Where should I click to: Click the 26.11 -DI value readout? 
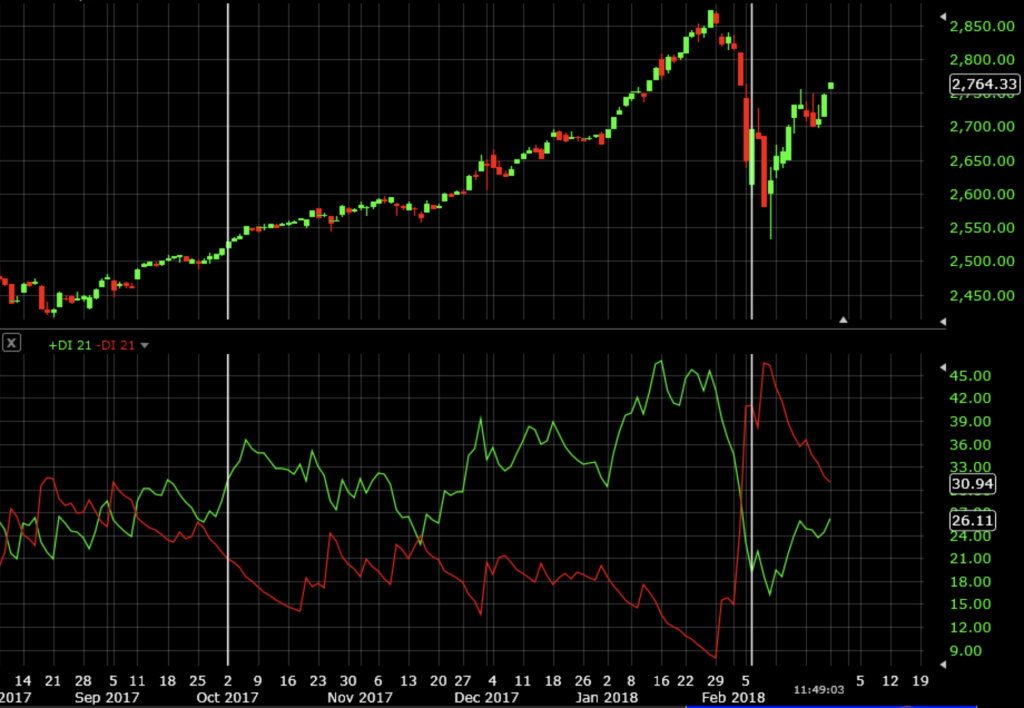click(971, 520)
